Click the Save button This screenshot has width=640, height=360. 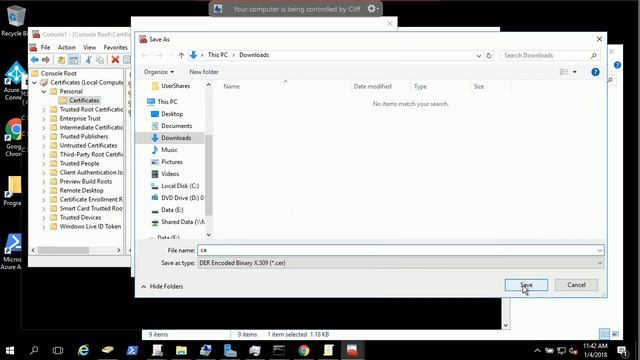pos(526,285)
